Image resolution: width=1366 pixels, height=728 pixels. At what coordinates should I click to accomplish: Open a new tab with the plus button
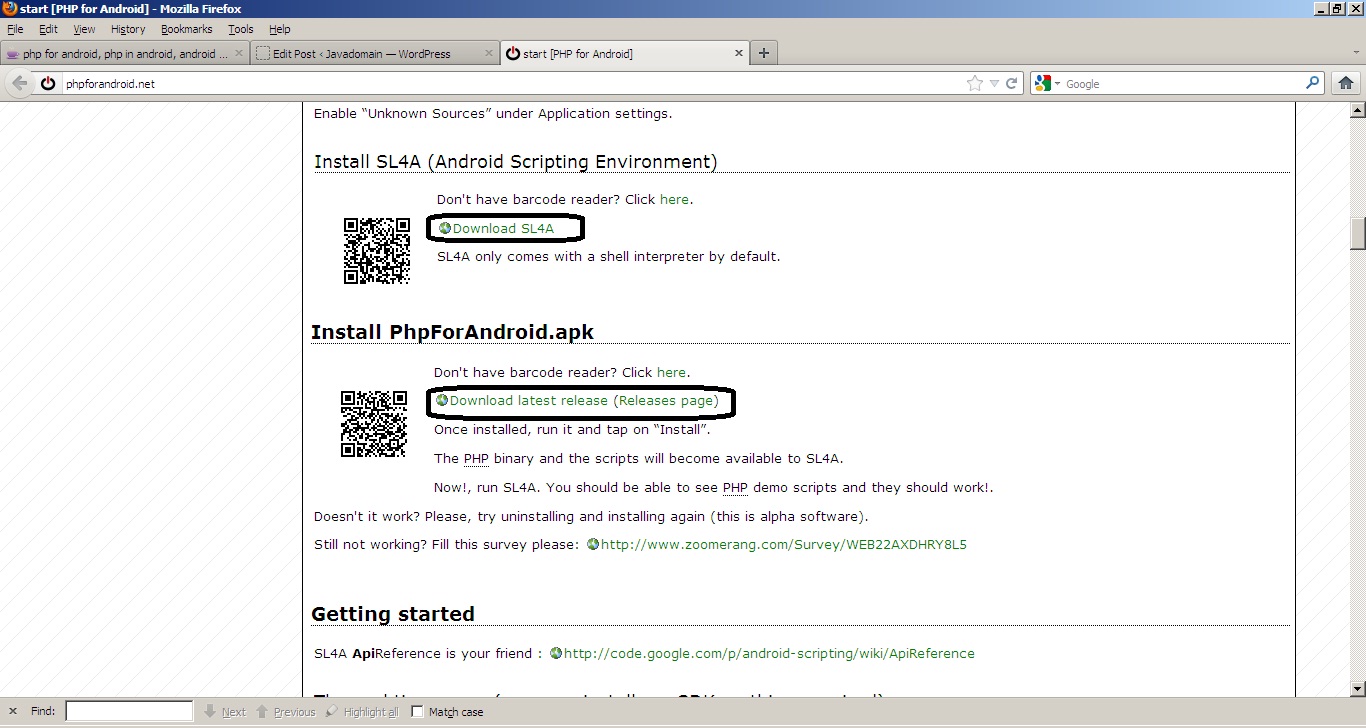[764, 53]
